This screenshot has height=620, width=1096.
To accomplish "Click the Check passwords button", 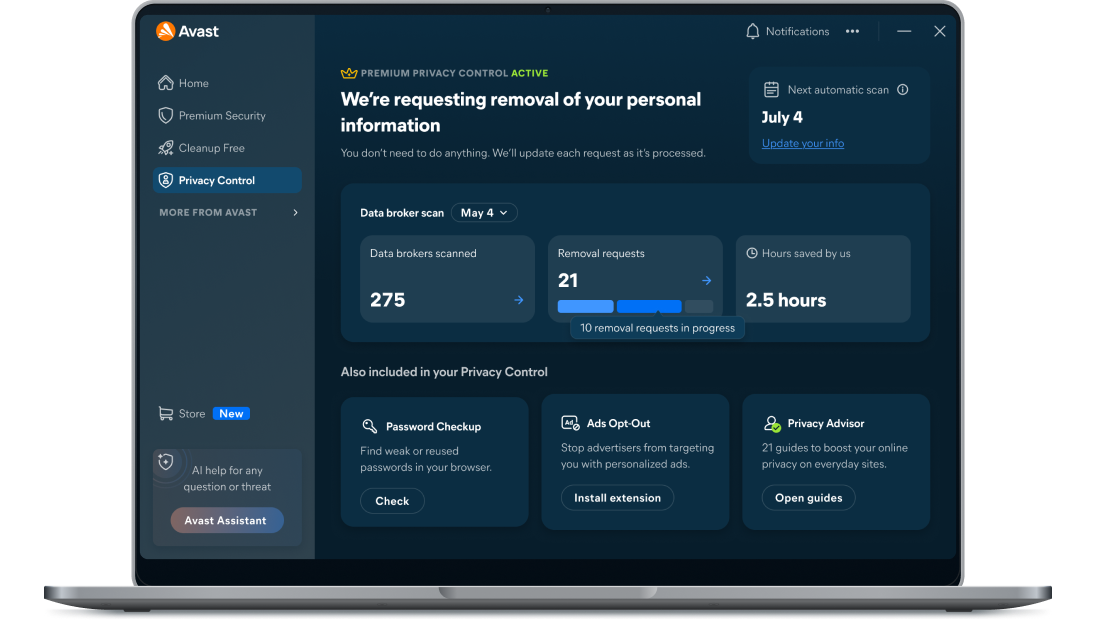I will [392, 500].
